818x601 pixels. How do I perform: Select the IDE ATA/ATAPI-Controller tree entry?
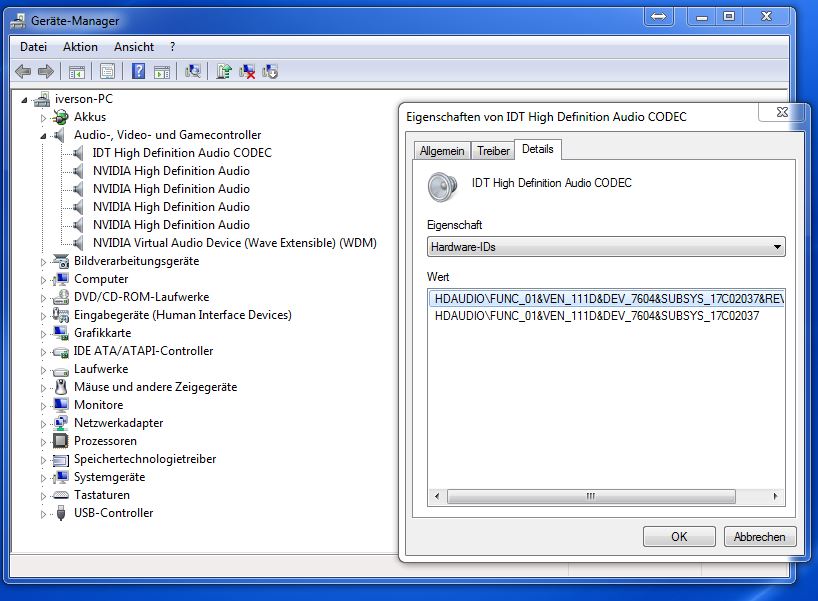pos(143,351)
